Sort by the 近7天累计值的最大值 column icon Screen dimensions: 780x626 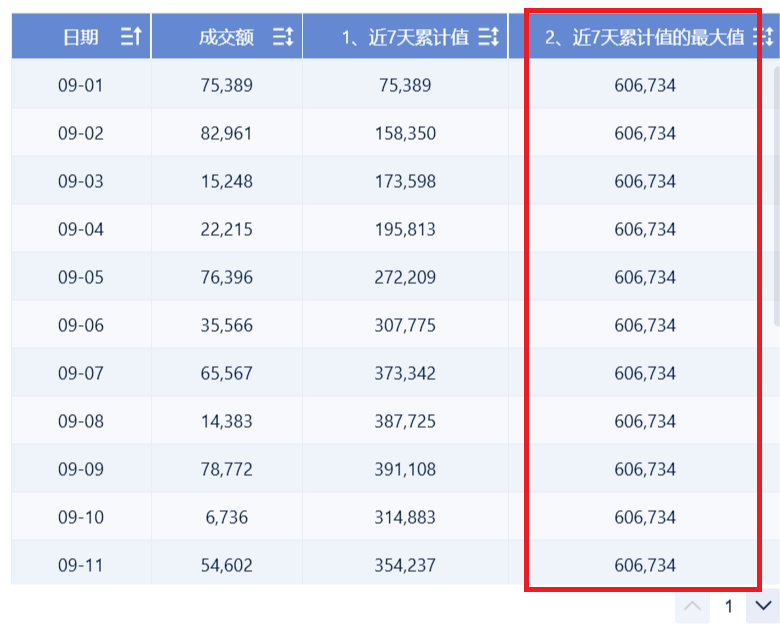coord(763,36)
